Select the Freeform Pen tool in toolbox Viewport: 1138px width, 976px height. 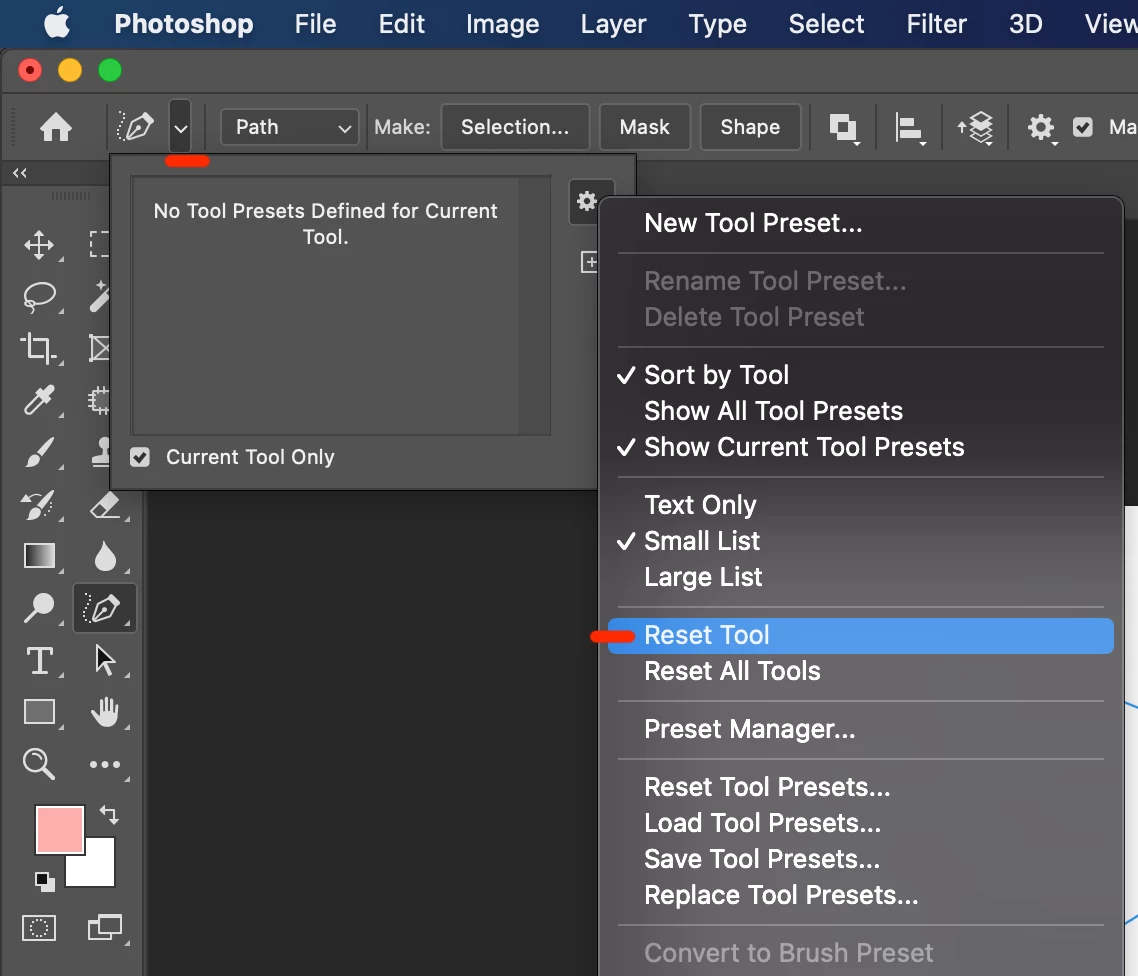click(x=105, y=608)
